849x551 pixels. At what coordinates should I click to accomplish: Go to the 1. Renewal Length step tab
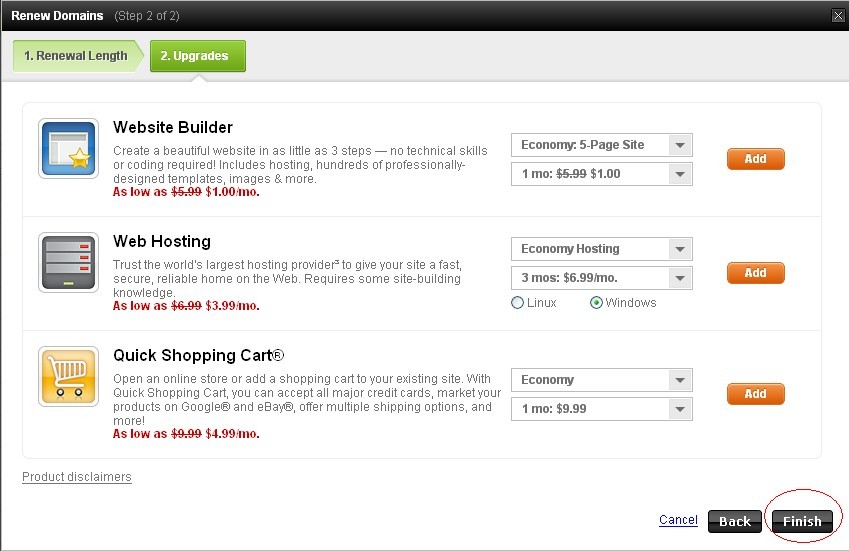pyautogui.click(x=78, y=56)
